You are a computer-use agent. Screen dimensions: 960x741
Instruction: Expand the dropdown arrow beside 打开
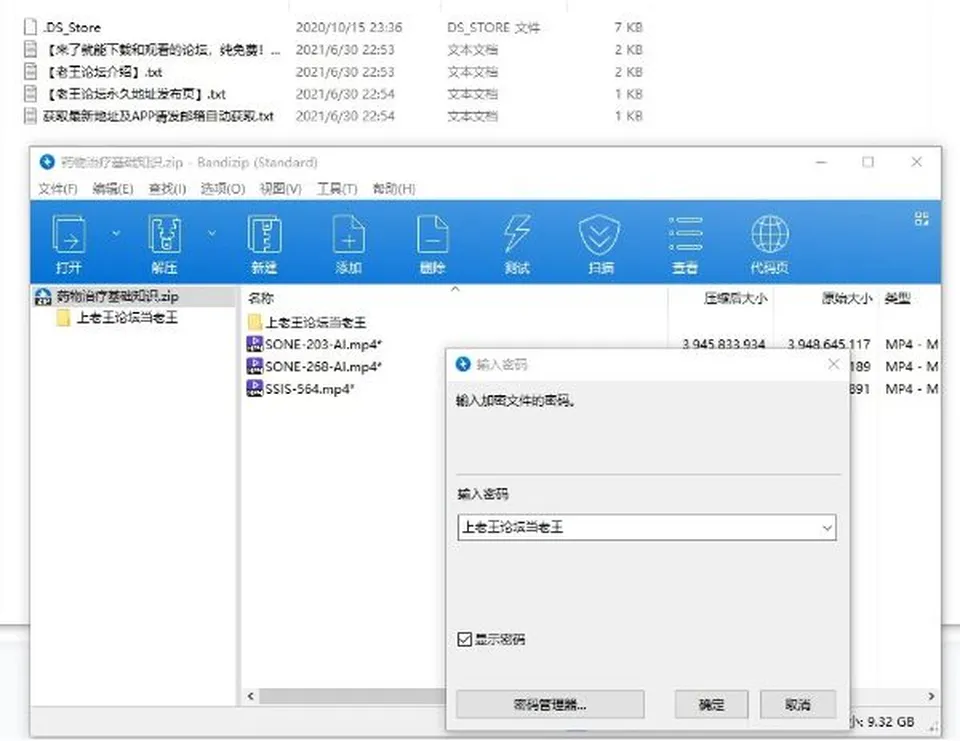116,233
